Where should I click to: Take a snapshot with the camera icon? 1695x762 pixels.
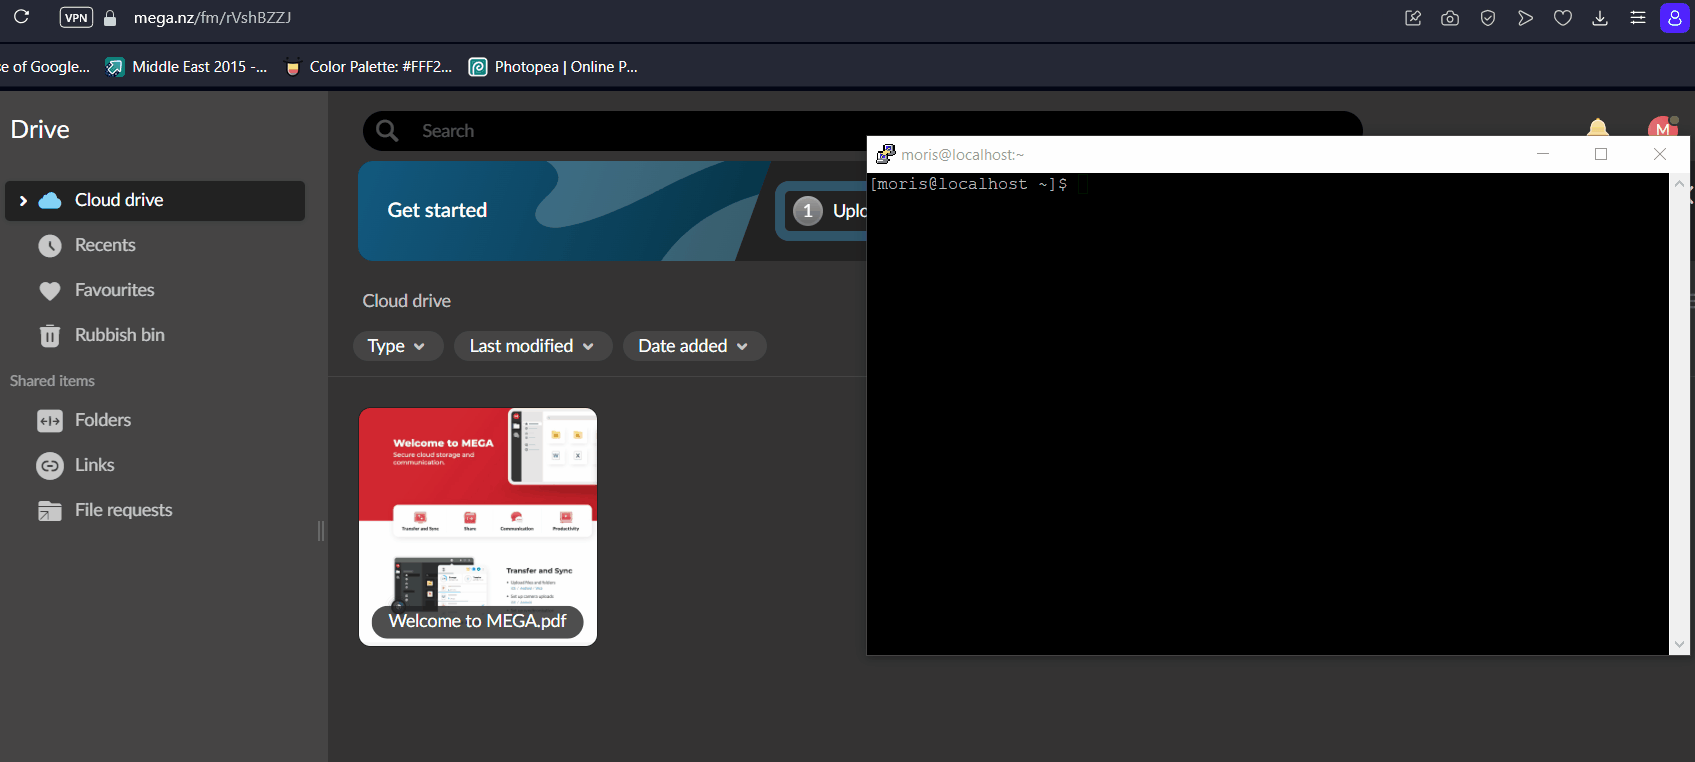(1450, 18)
